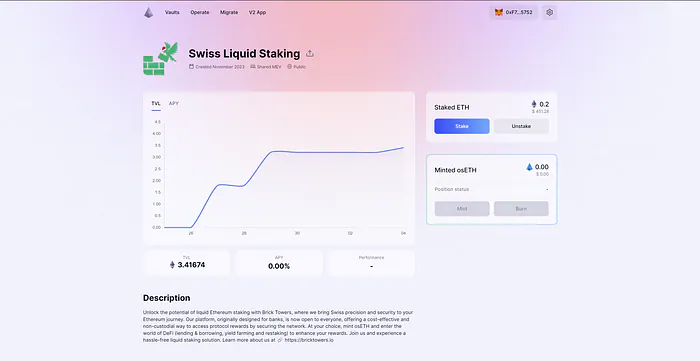Screen dimensions: 700x361
Task: Open the Vaults menu
Action: [172, 12]
